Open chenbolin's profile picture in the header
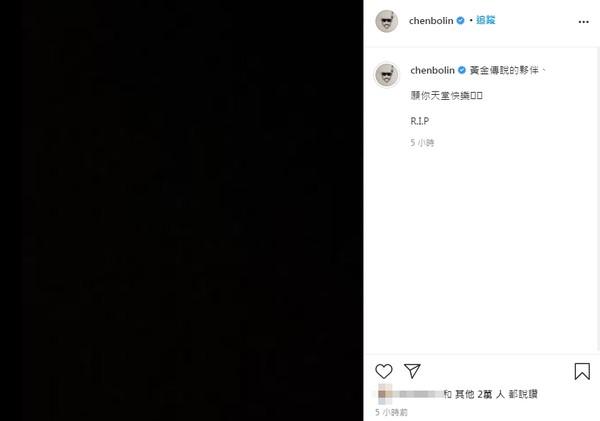 point(386,21)
